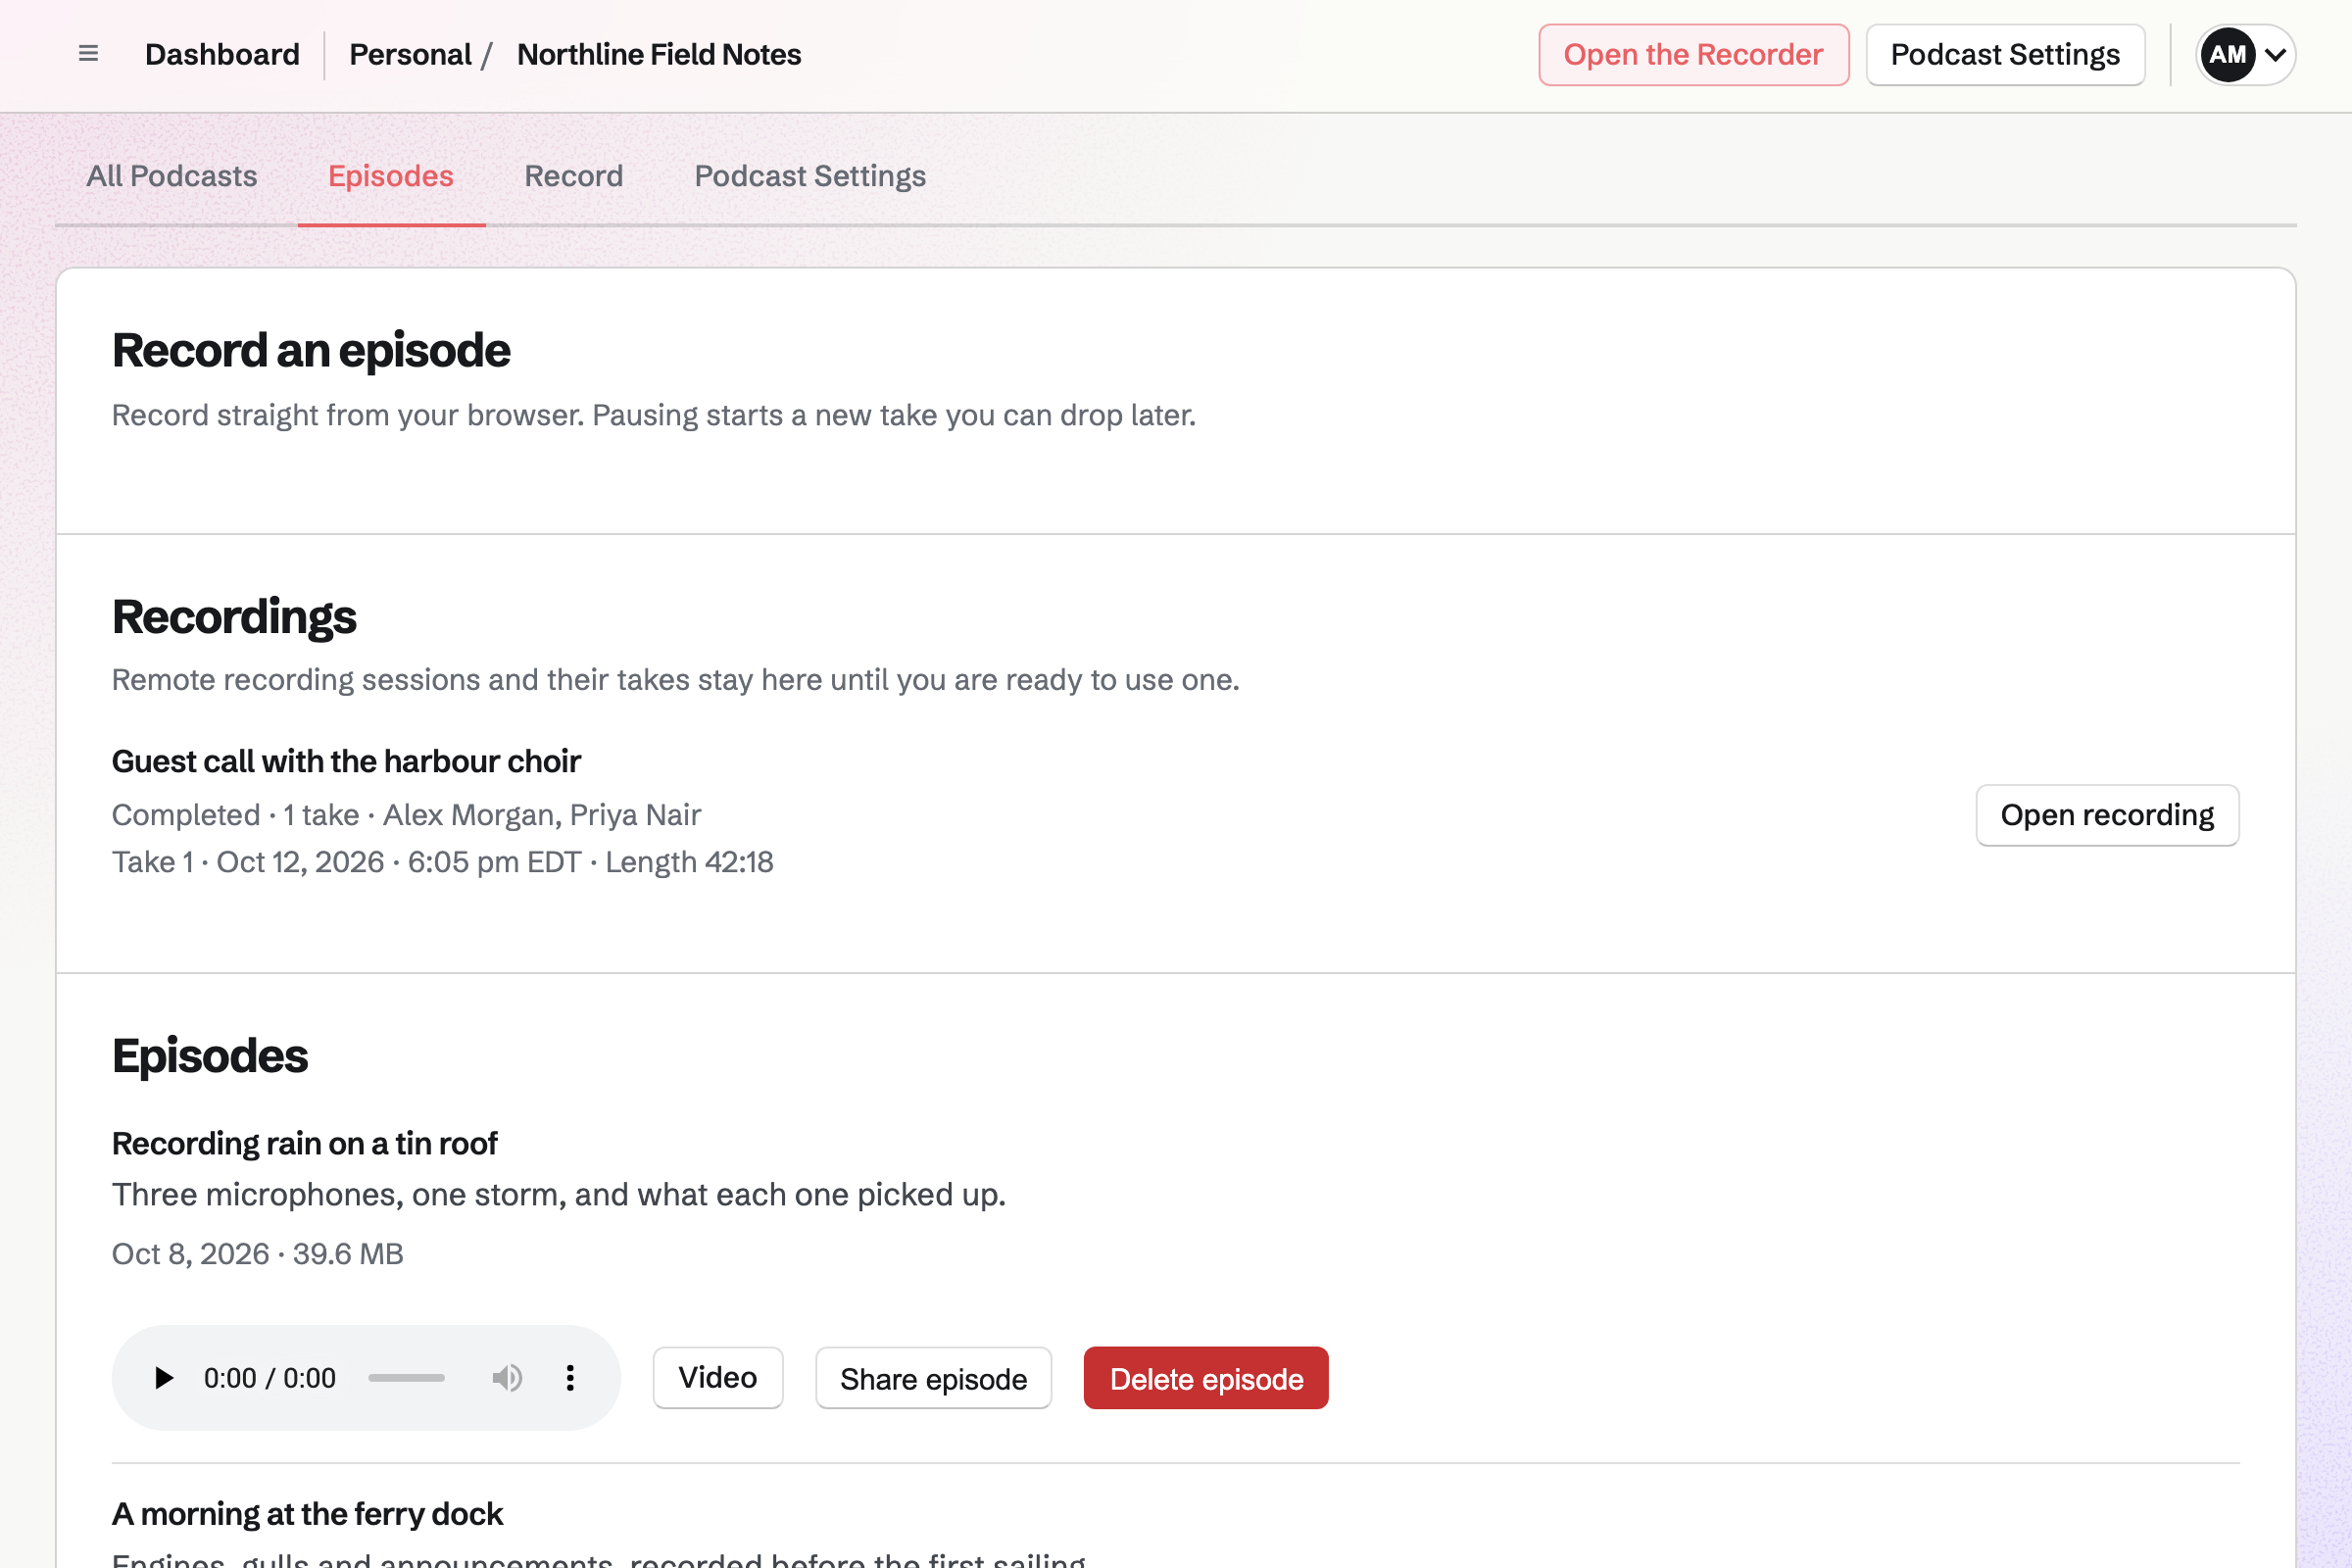Click the Video button for the episode

tap(718, 1378)
